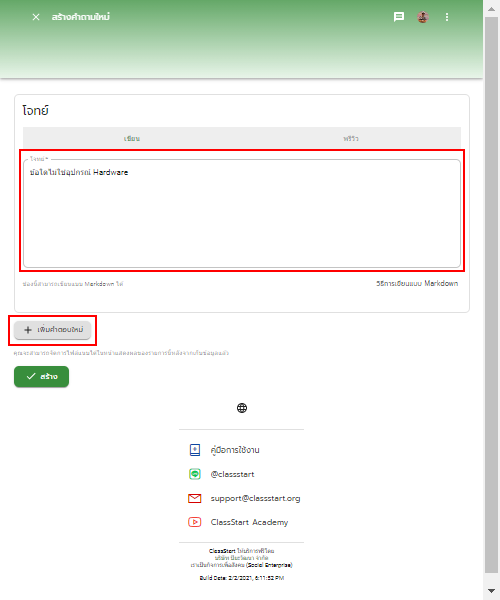Image resolution: width=500 pixels, height=600 pixels.
Task: Open the three-dot more options menu
Action: 447,17
